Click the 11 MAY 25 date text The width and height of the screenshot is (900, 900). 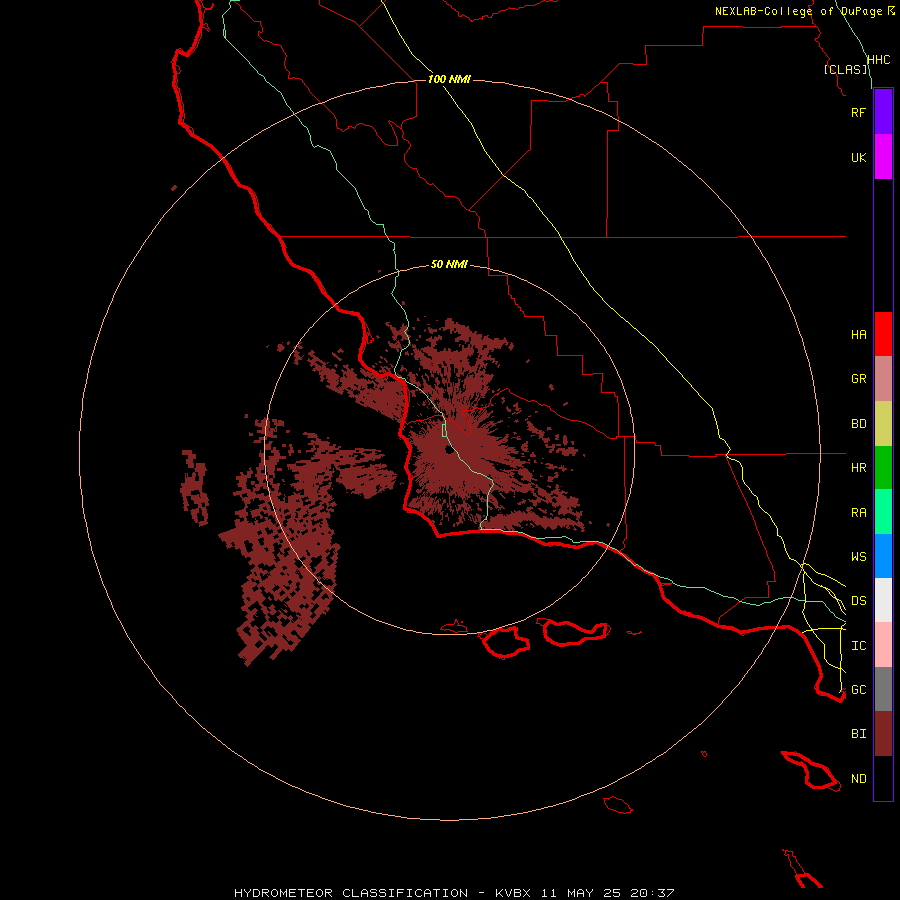581,893
